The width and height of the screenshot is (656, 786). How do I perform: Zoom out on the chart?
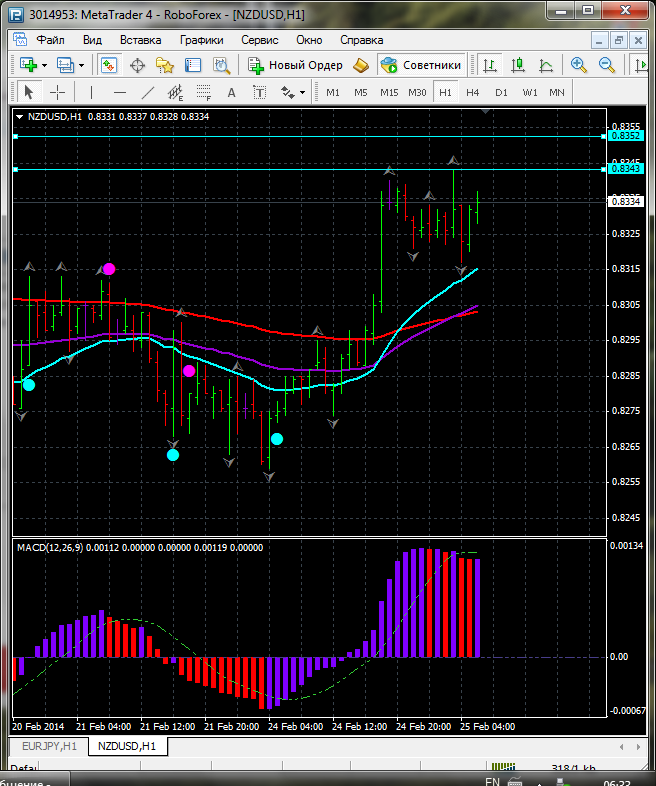point(607,65)
